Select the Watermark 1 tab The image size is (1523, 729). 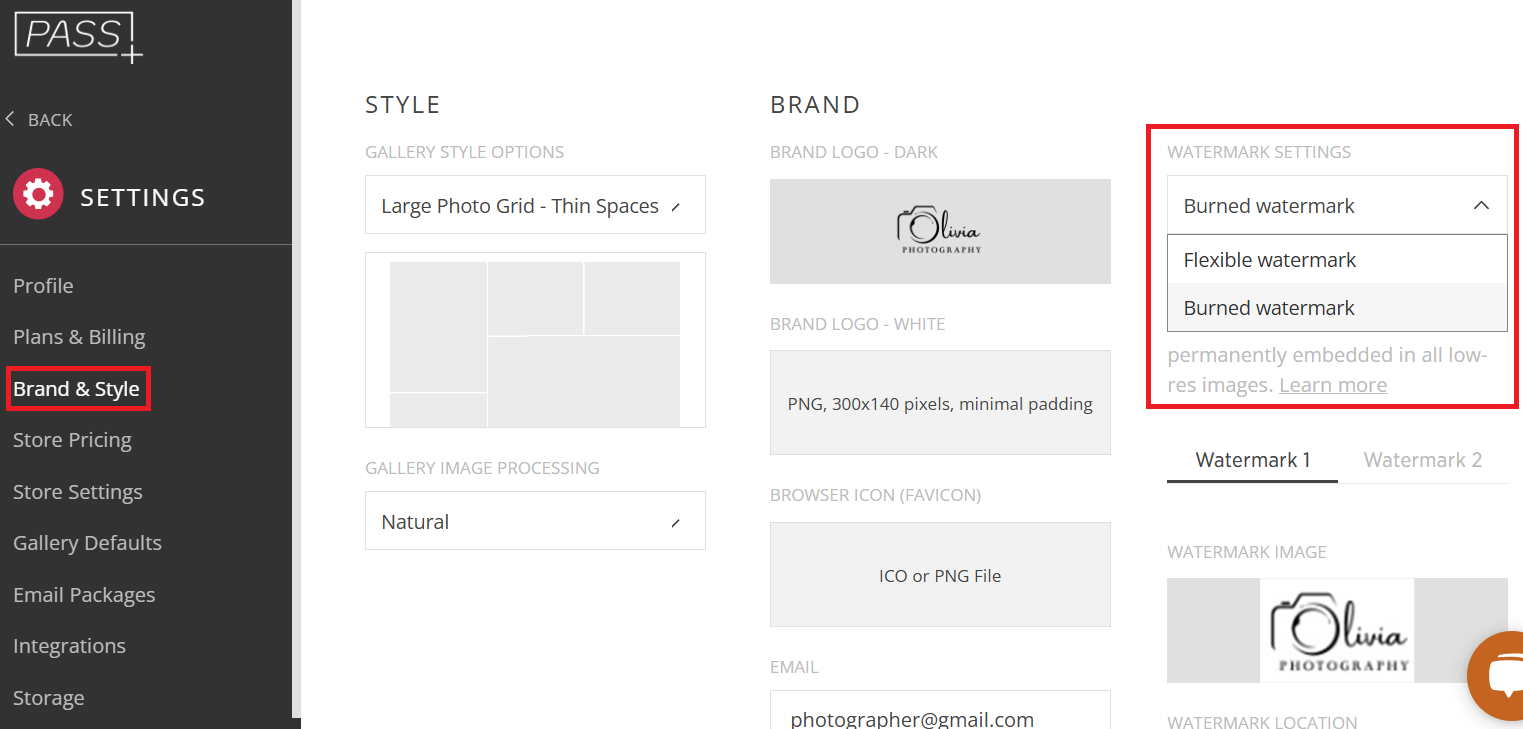[1252, 460]
